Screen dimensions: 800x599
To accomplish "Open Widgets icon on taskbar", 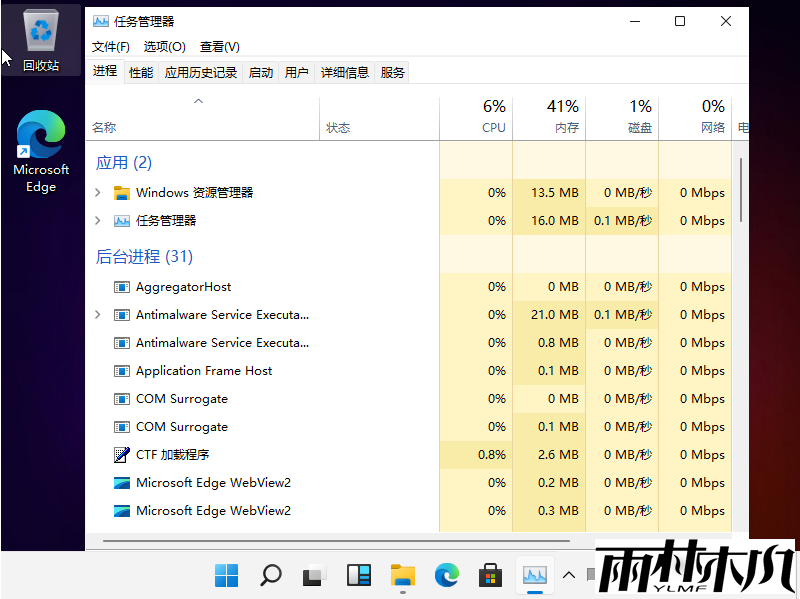I will tap(359, 575).
